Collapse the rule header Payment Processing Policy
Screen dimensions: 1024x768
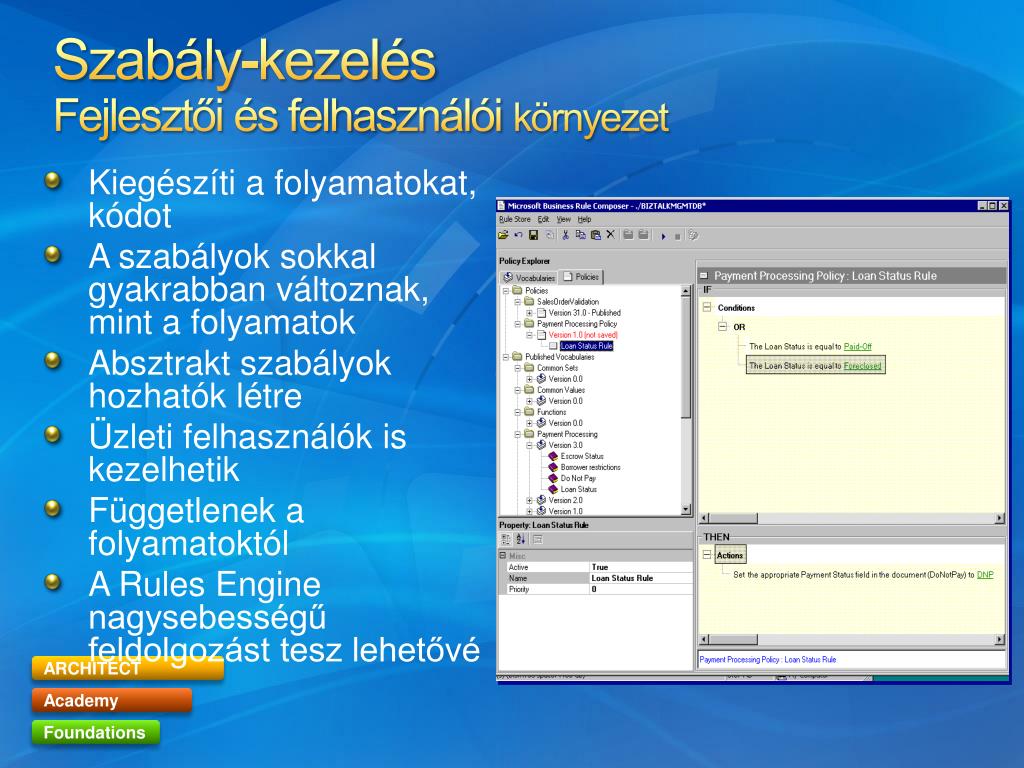pyautogui.click(x=704, y=276)
